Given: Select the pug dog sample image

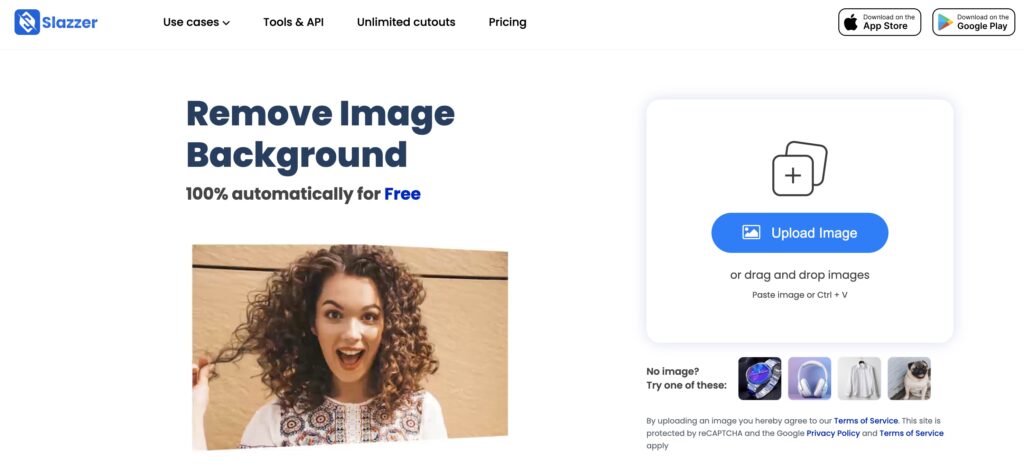Looking at the screenshot, I should (x=909, y=378).
